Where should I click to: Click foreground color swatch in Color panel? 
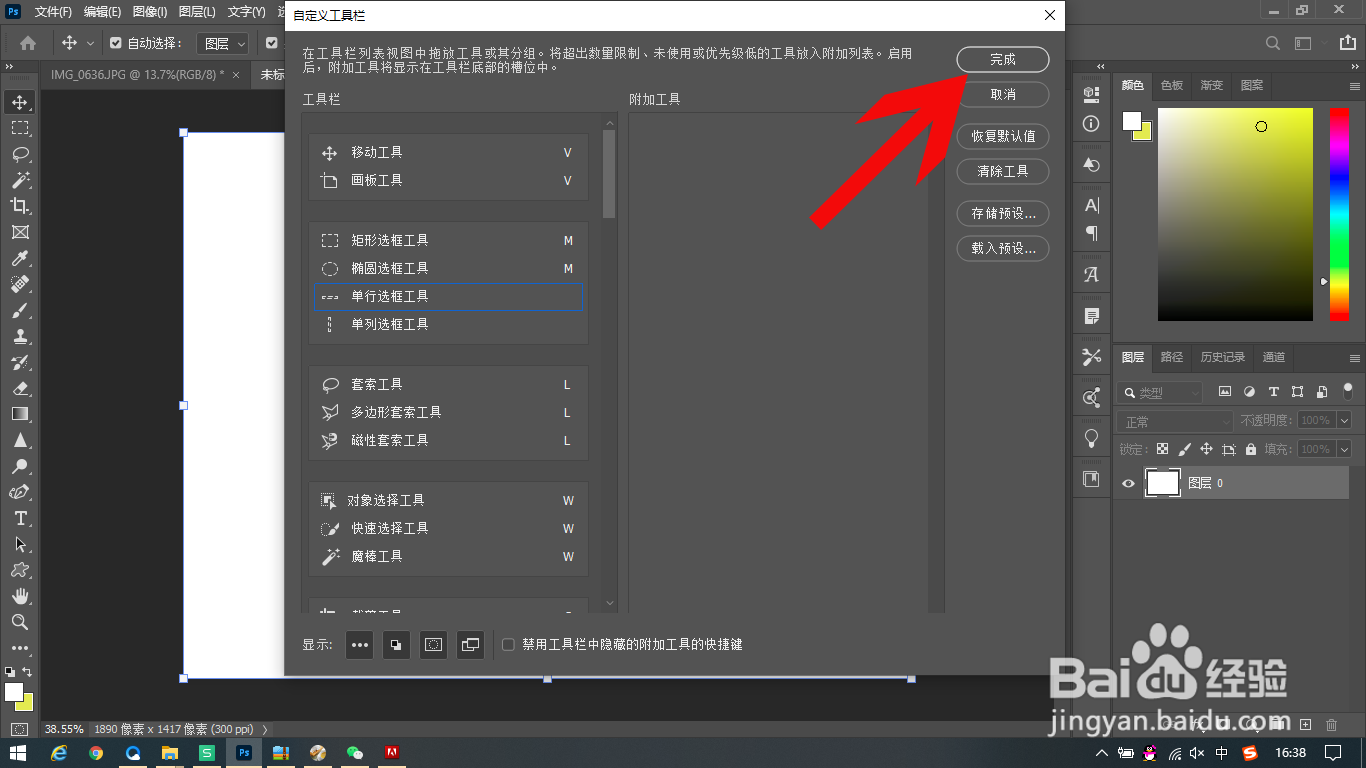tap(1132, 121)
